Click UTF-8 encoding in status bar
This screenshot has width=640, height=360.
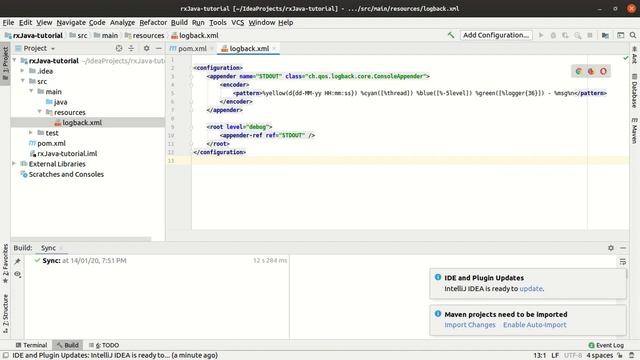[573, 356]
